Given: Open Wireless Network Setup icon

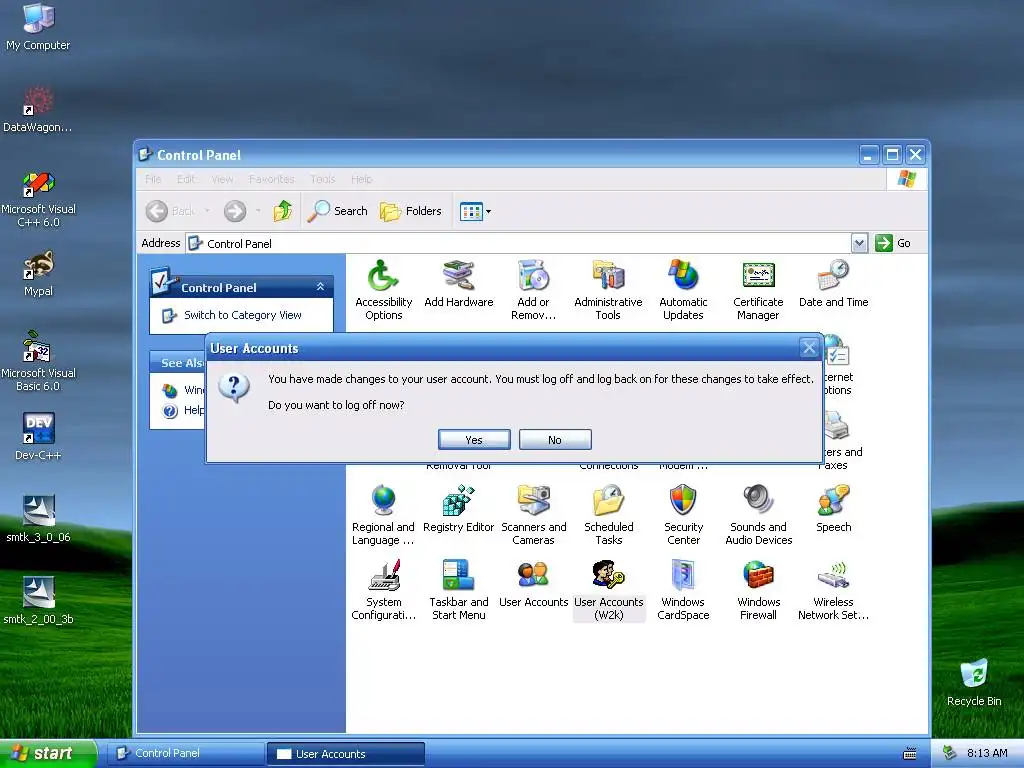Looking at the screenshot, I should click(x=833, y=590).
